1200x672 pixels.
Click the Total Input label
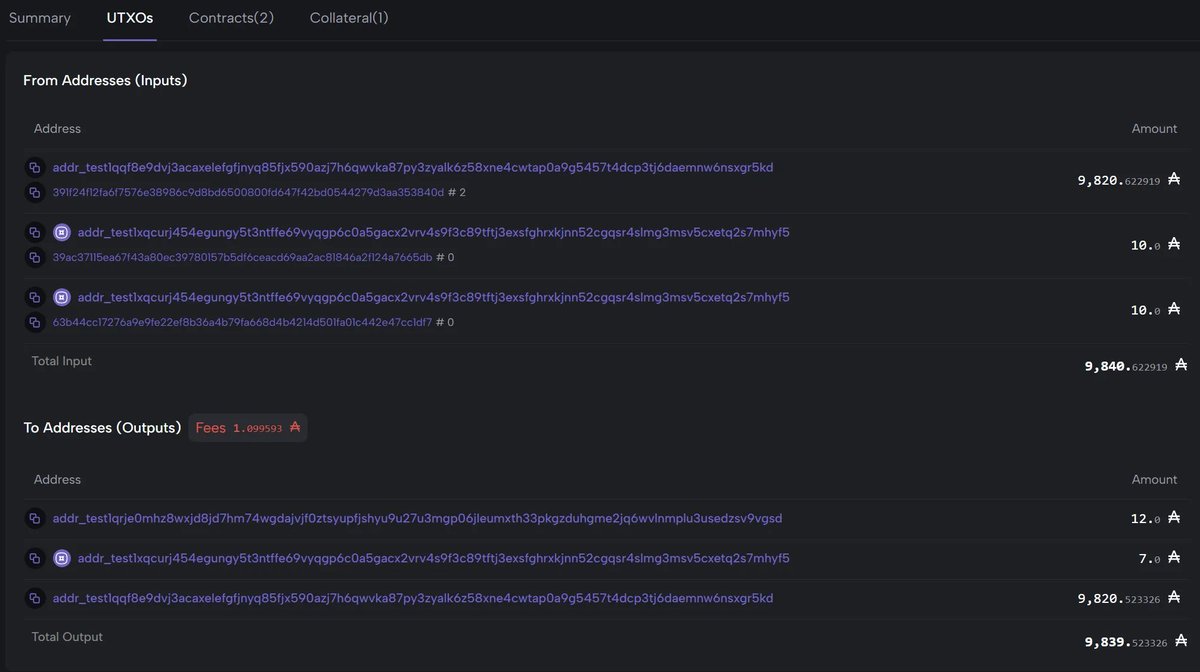pos(62,361)
